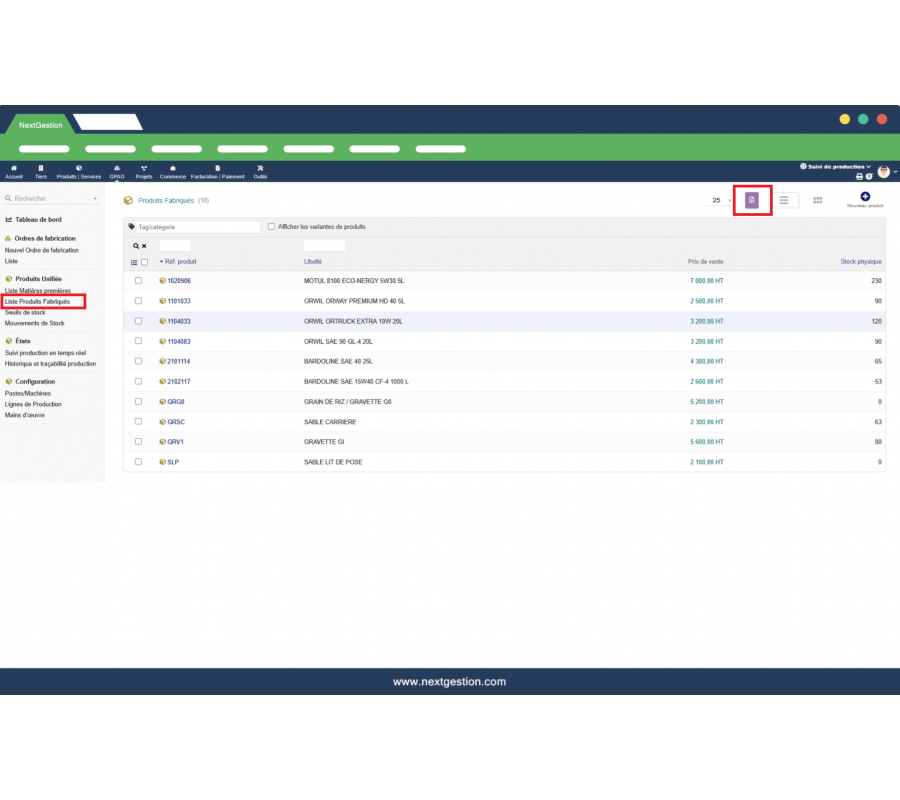
Task: Open the Accueil home icon
Action: (13, 168)
